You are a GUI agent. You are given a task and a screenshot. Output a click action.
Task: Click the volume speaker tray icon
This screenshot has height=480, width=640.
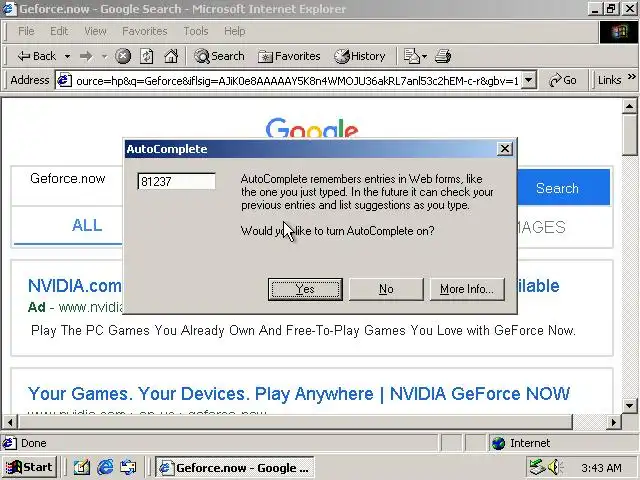(x=556, y=467)
